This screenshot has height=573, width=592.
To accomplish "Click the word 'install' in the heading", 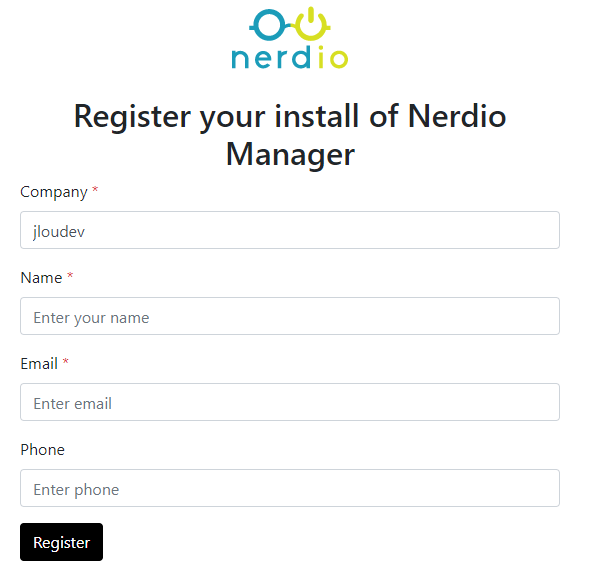I will tap(316, 116).
